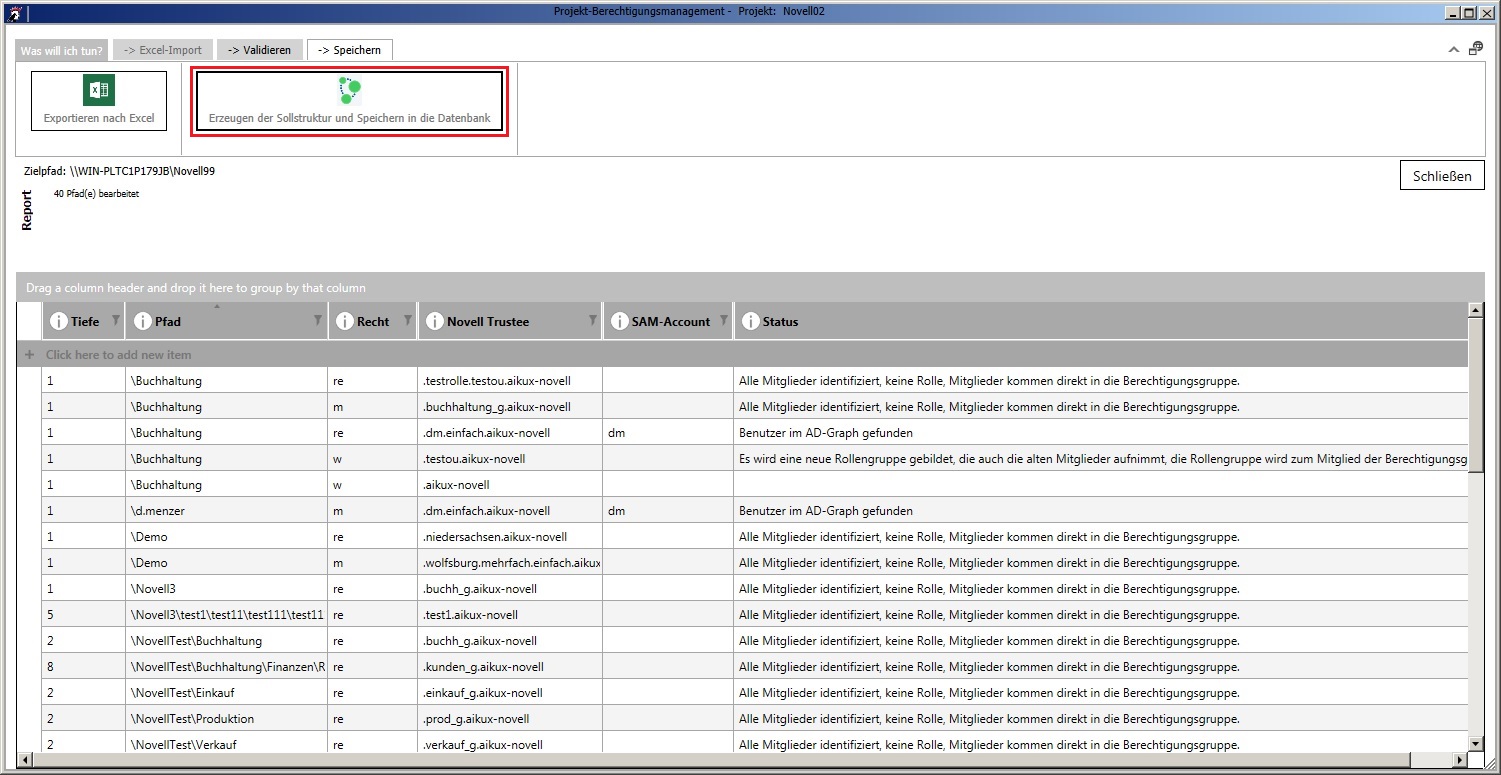Click info icon in Recht column header

(x=344, y=321)
